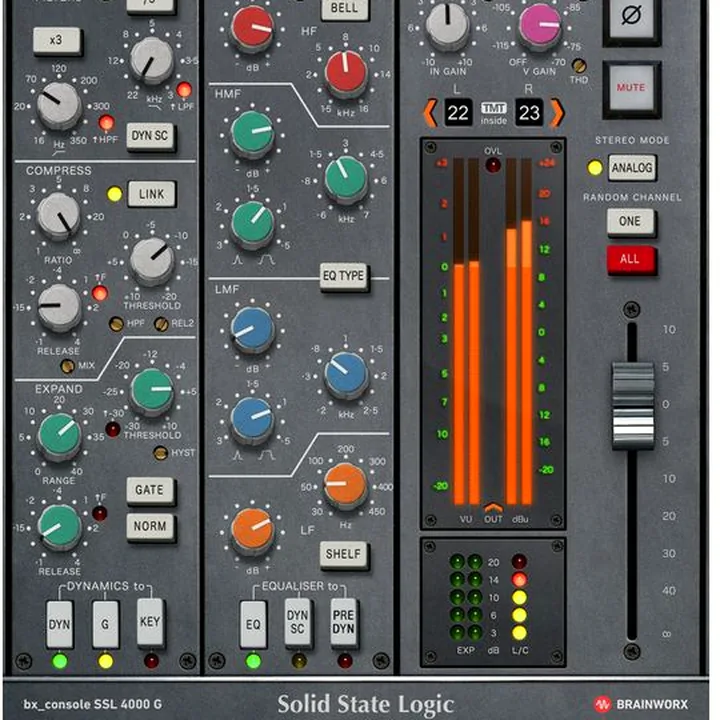Toggle the MUTE button

[x=631, y=88]
